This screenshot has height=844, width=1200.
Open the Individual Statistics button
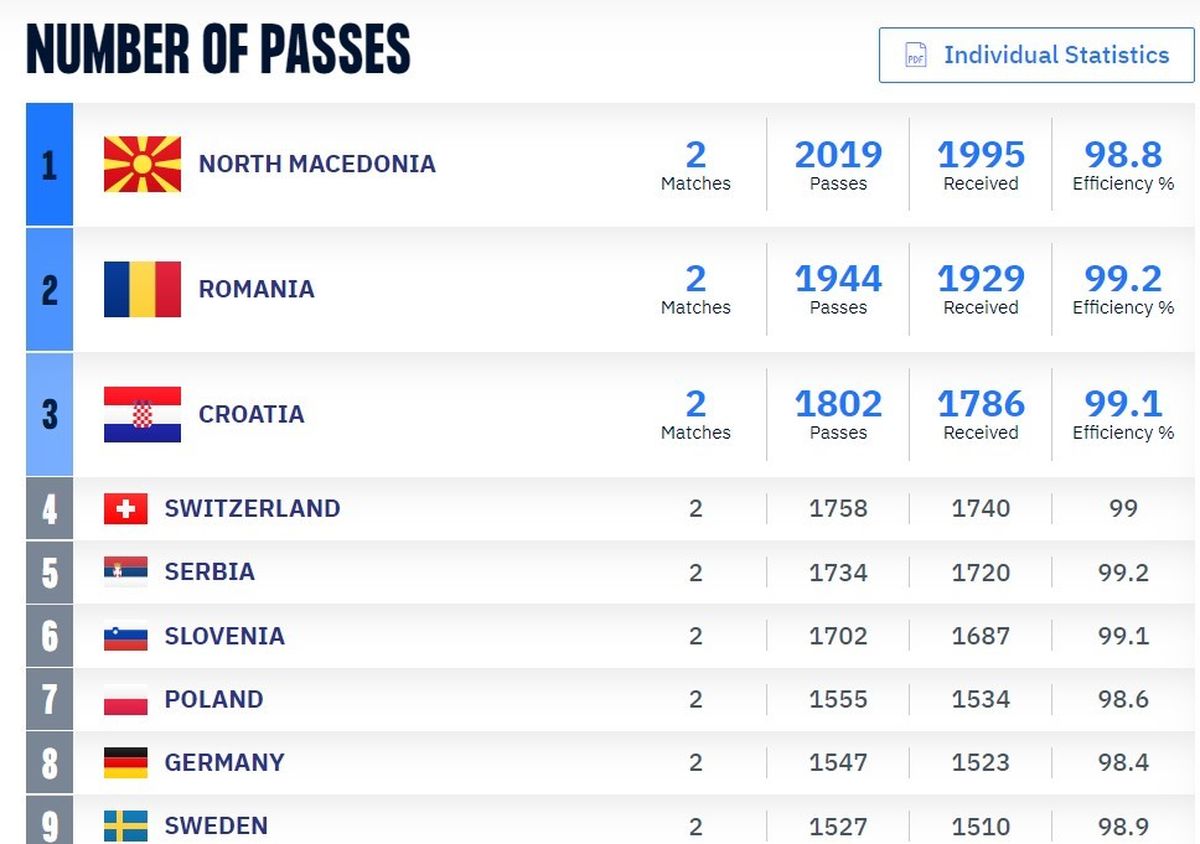pos(1037,55)
